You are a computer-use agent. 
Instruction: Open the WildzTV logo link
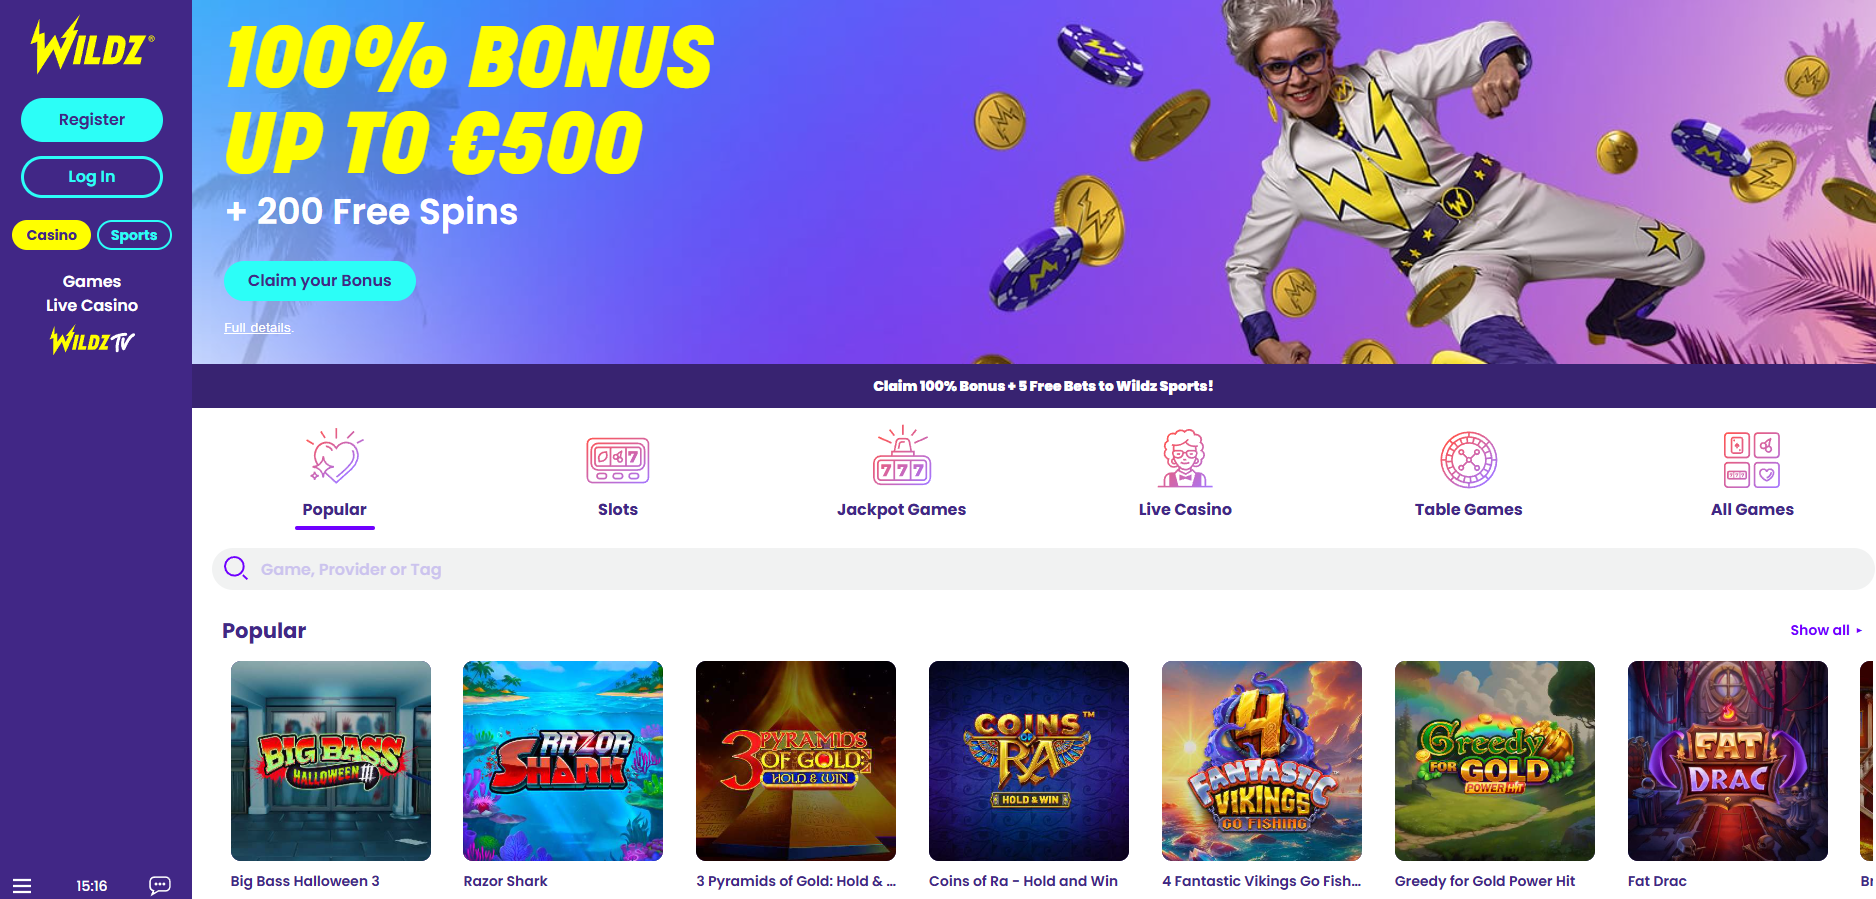click(92, 341)
